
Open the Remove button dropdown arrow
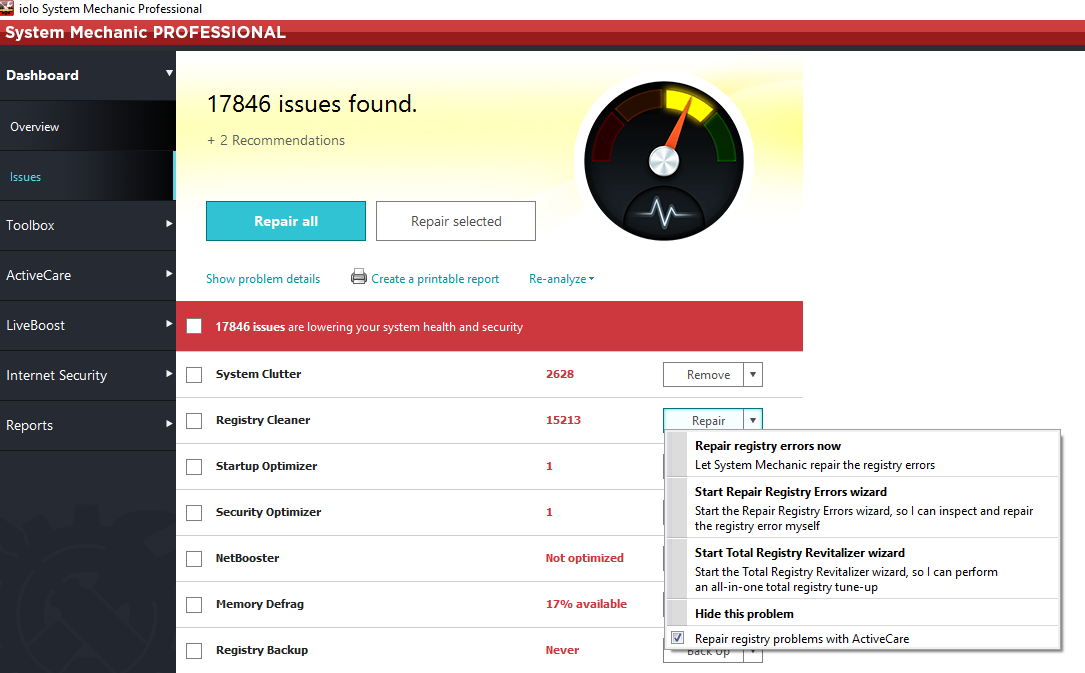[753, 375]
